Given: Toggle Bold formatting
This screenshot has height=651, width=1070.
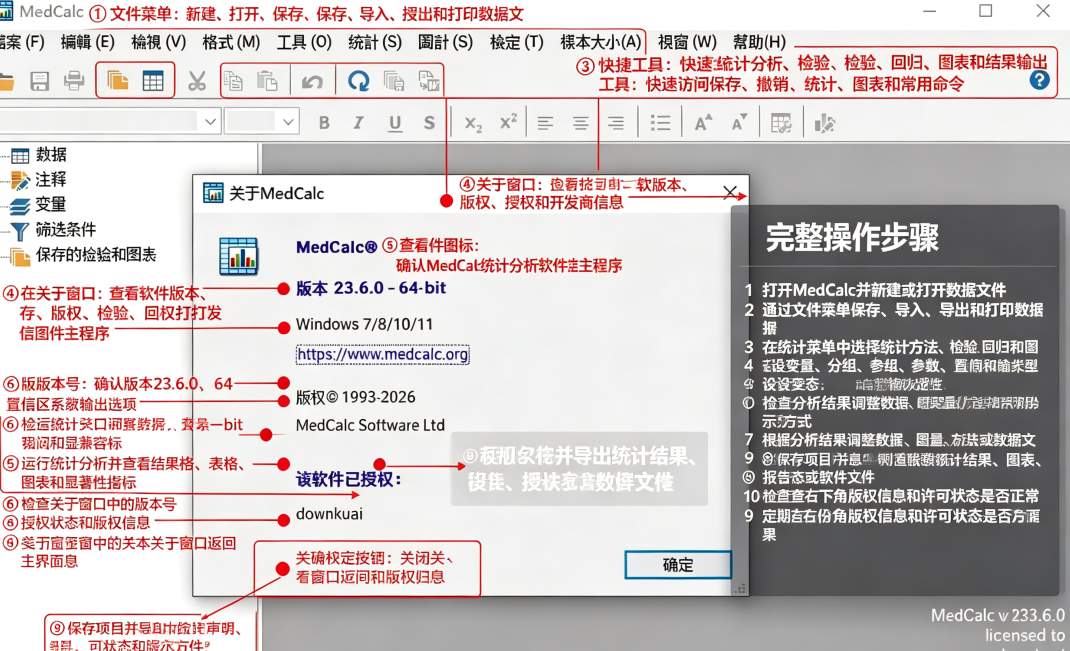Looking at the screenshot, I should pyautogui.click(x=324, y=123).
